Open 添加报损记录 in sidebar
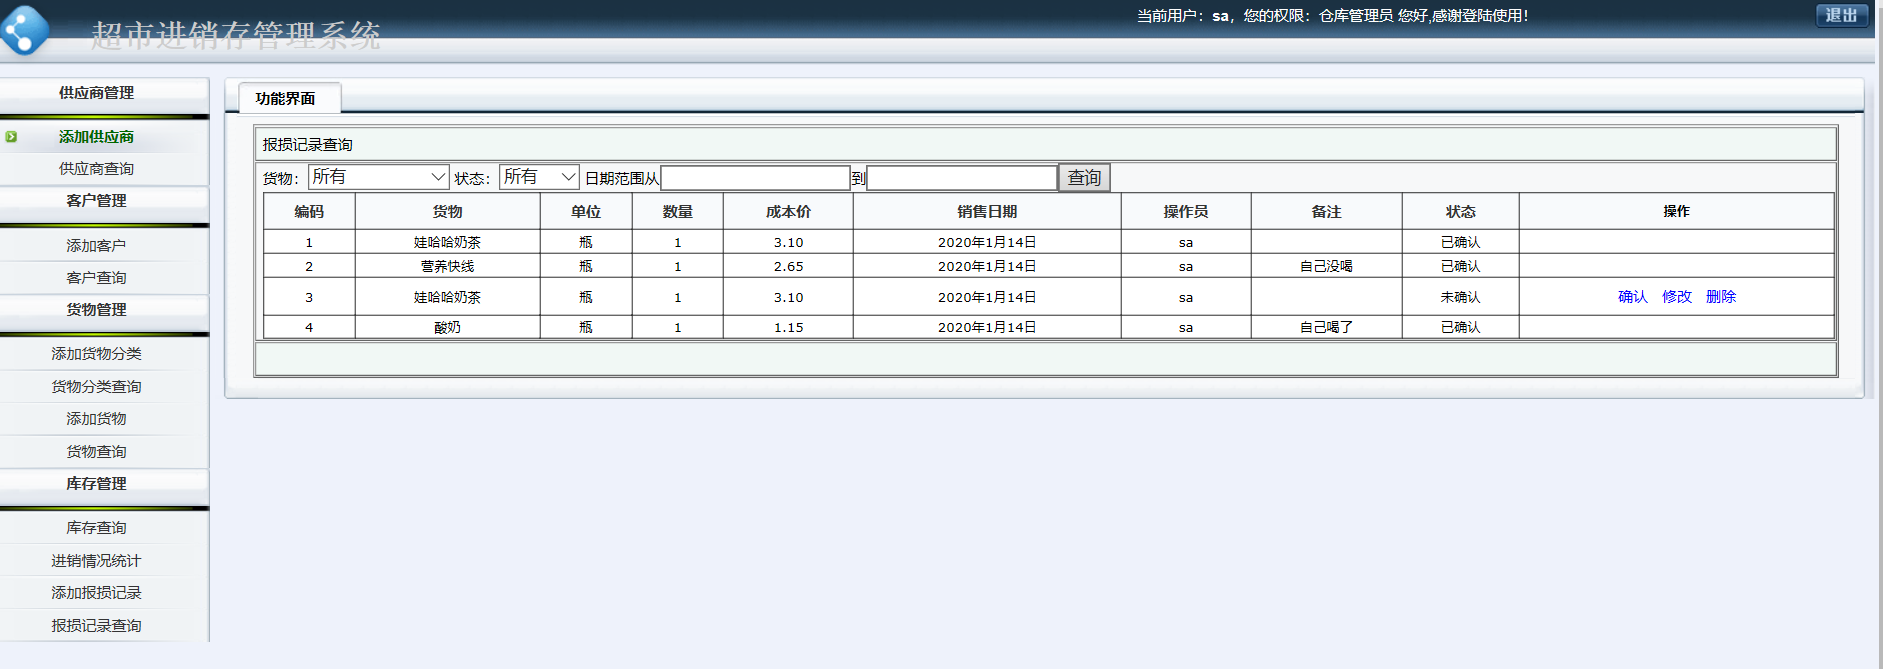The height and width of the screenshot is (669, 1883). pyautogui.click(x=96, y=593)
